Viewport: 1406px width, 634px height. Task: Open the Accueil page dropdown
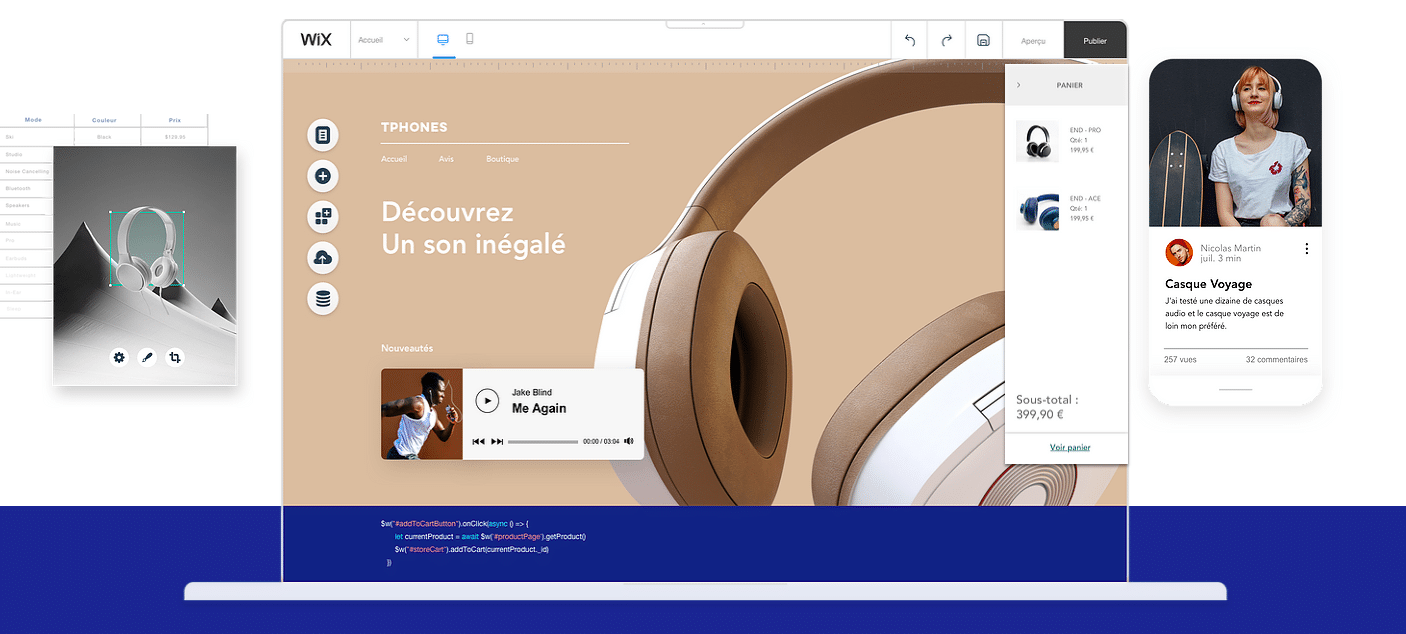pos(384,39)
